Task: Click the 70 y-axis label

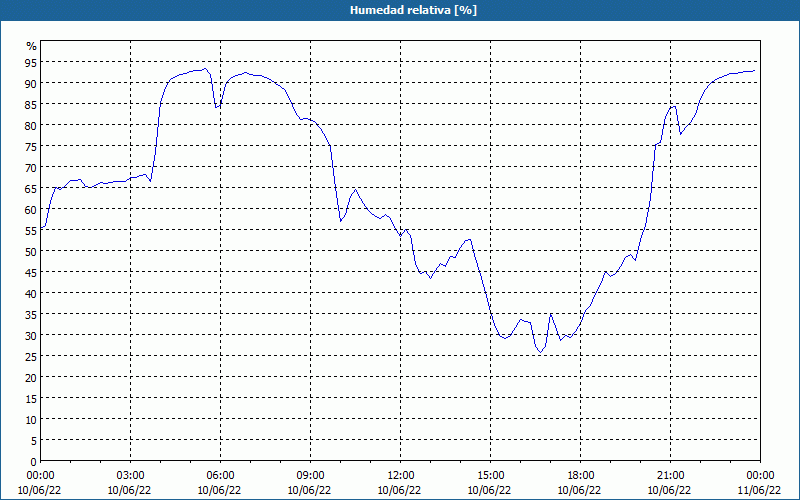Action: click(31, 167)
